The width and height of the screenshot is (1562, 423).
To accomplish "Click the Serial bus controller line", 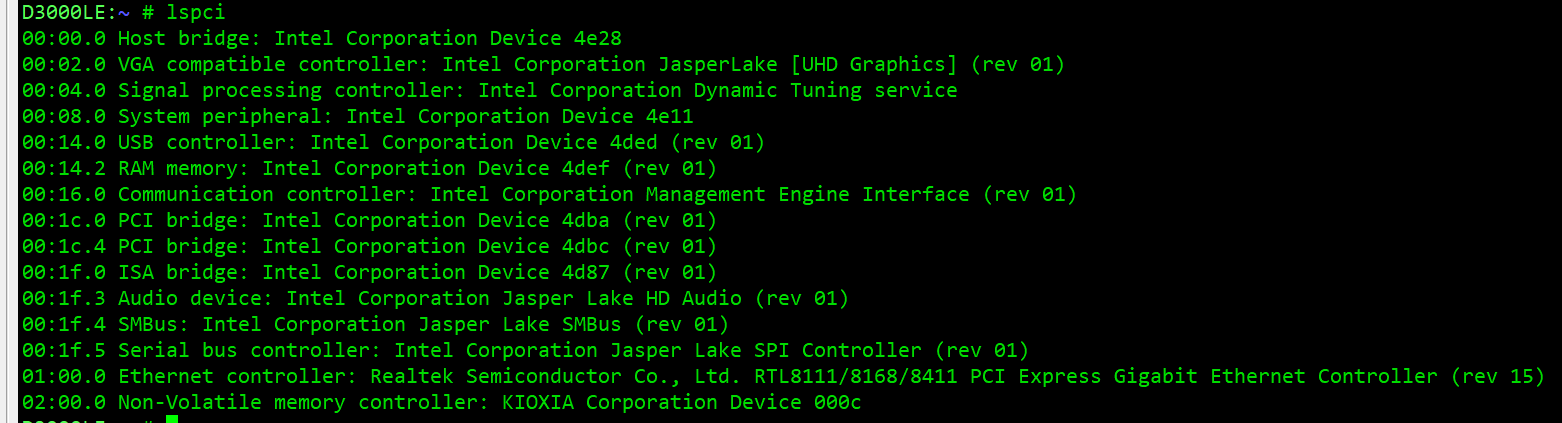I will (525, 351).
